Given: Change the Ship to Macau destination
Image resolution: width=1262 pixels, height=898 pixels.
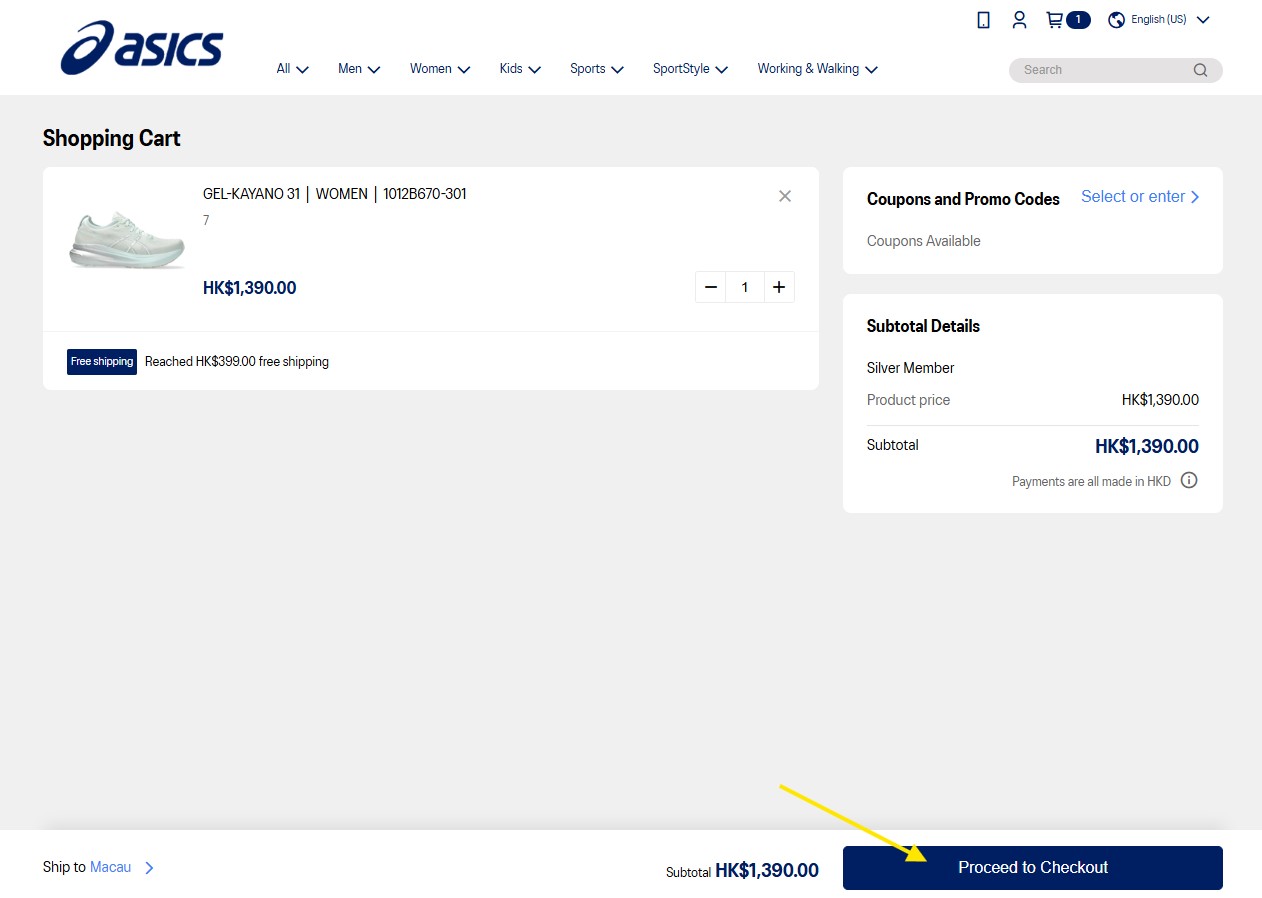Looking at the screenshot, I should [99, 867].
